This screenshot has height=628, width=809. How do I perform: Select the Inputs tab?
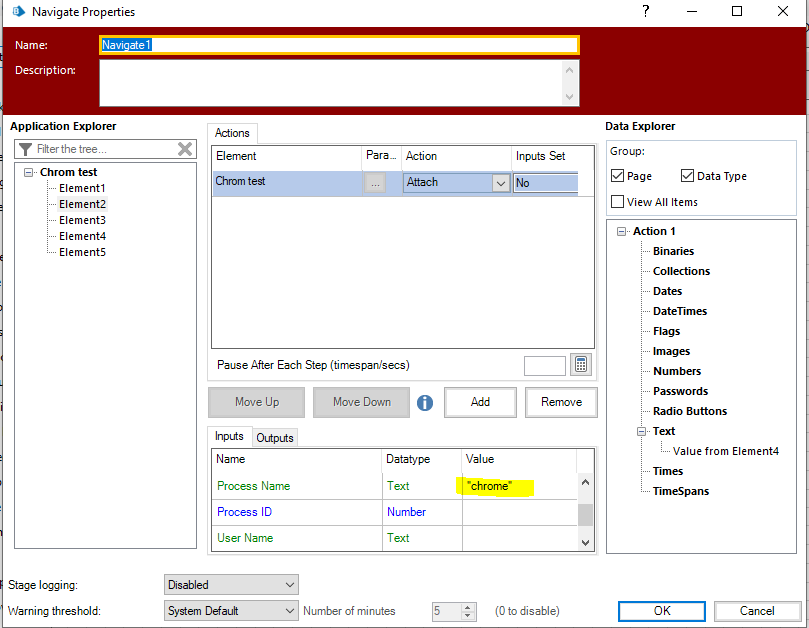pyautogui.click(x=229, y=437)
